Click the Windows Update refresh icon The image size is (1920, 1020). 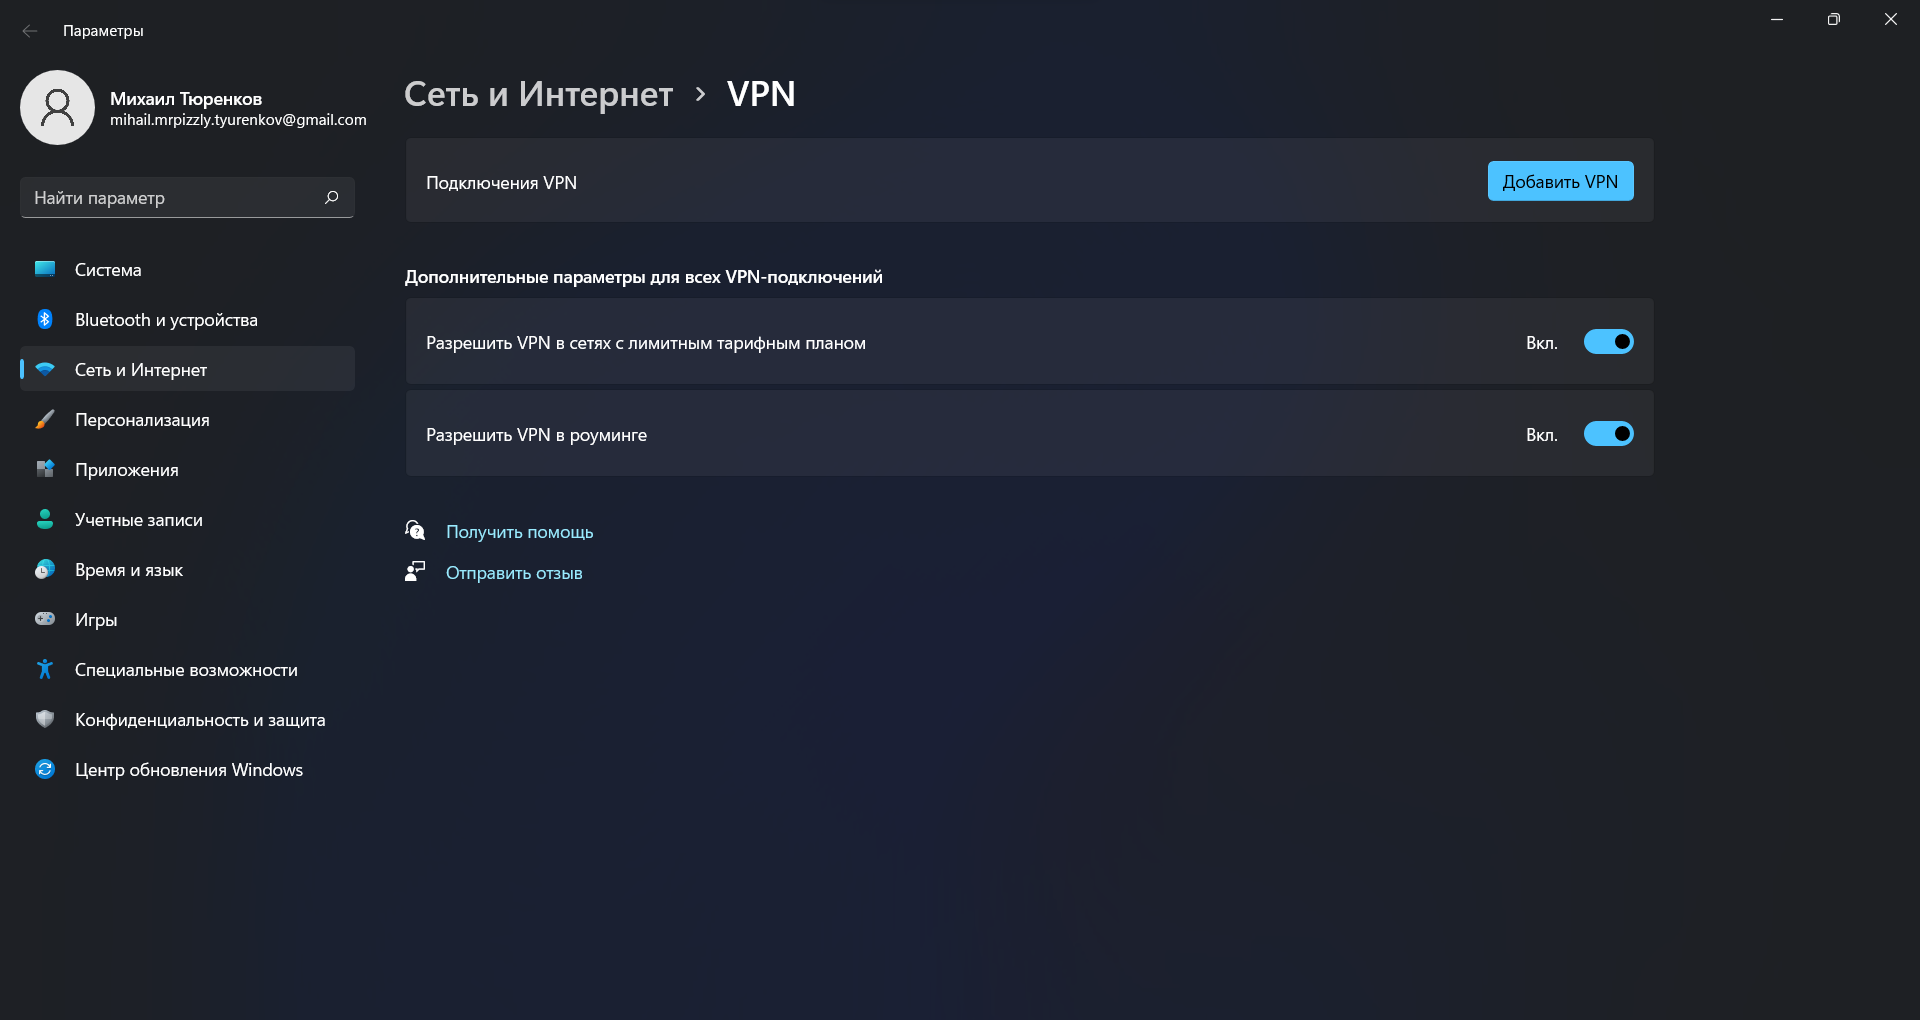45,769
